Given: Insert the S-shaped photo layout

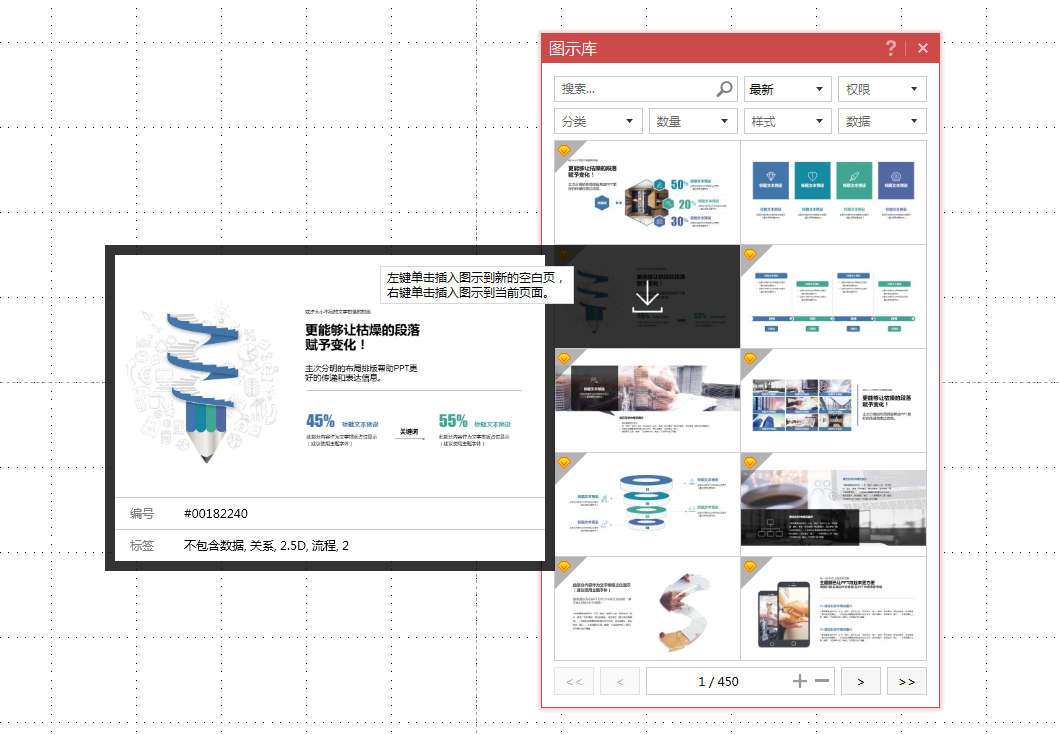Looking at the screenshot, I should 647,609.
